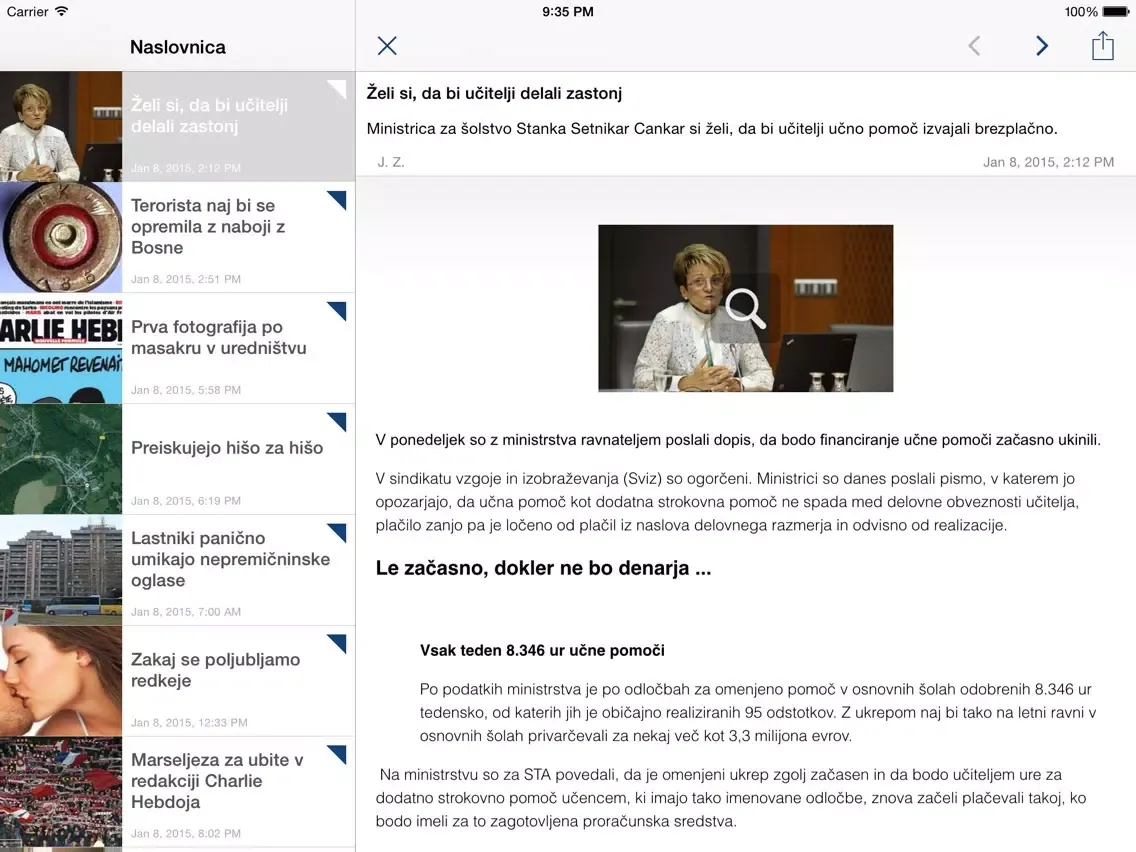Open kissing couple thumbnail
This screenshot has width=1136, height=852.
click(61, 680)
